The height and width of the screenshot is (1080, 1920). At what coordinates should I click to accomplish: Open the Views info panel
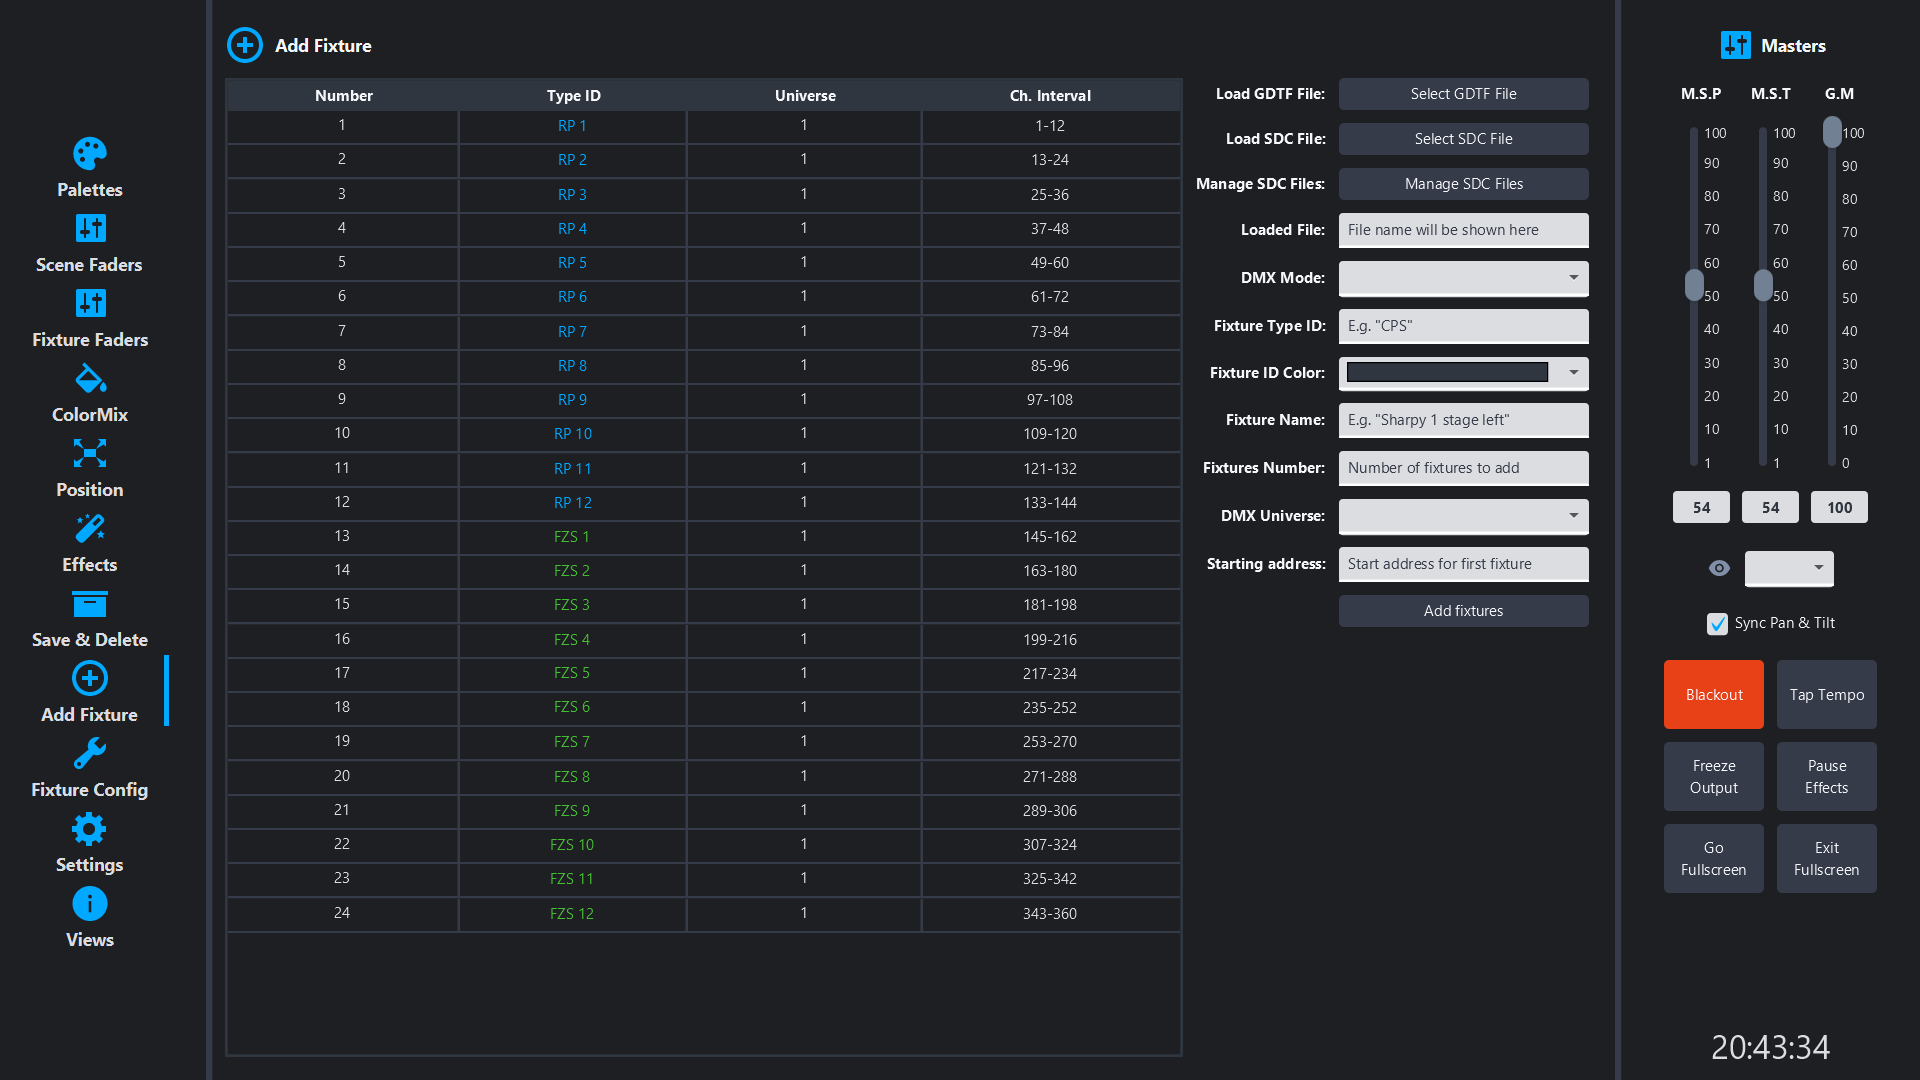(x=89, y=903)
